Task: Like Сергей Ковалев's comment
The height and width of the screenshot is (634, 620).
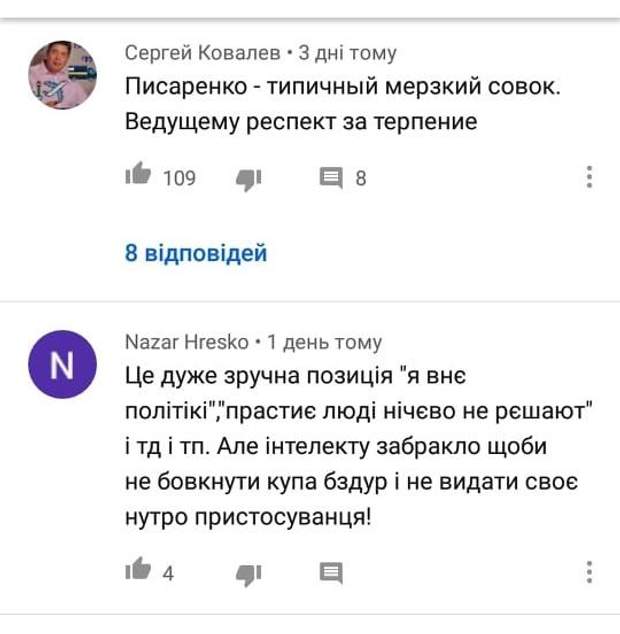Action: (137, 178)
